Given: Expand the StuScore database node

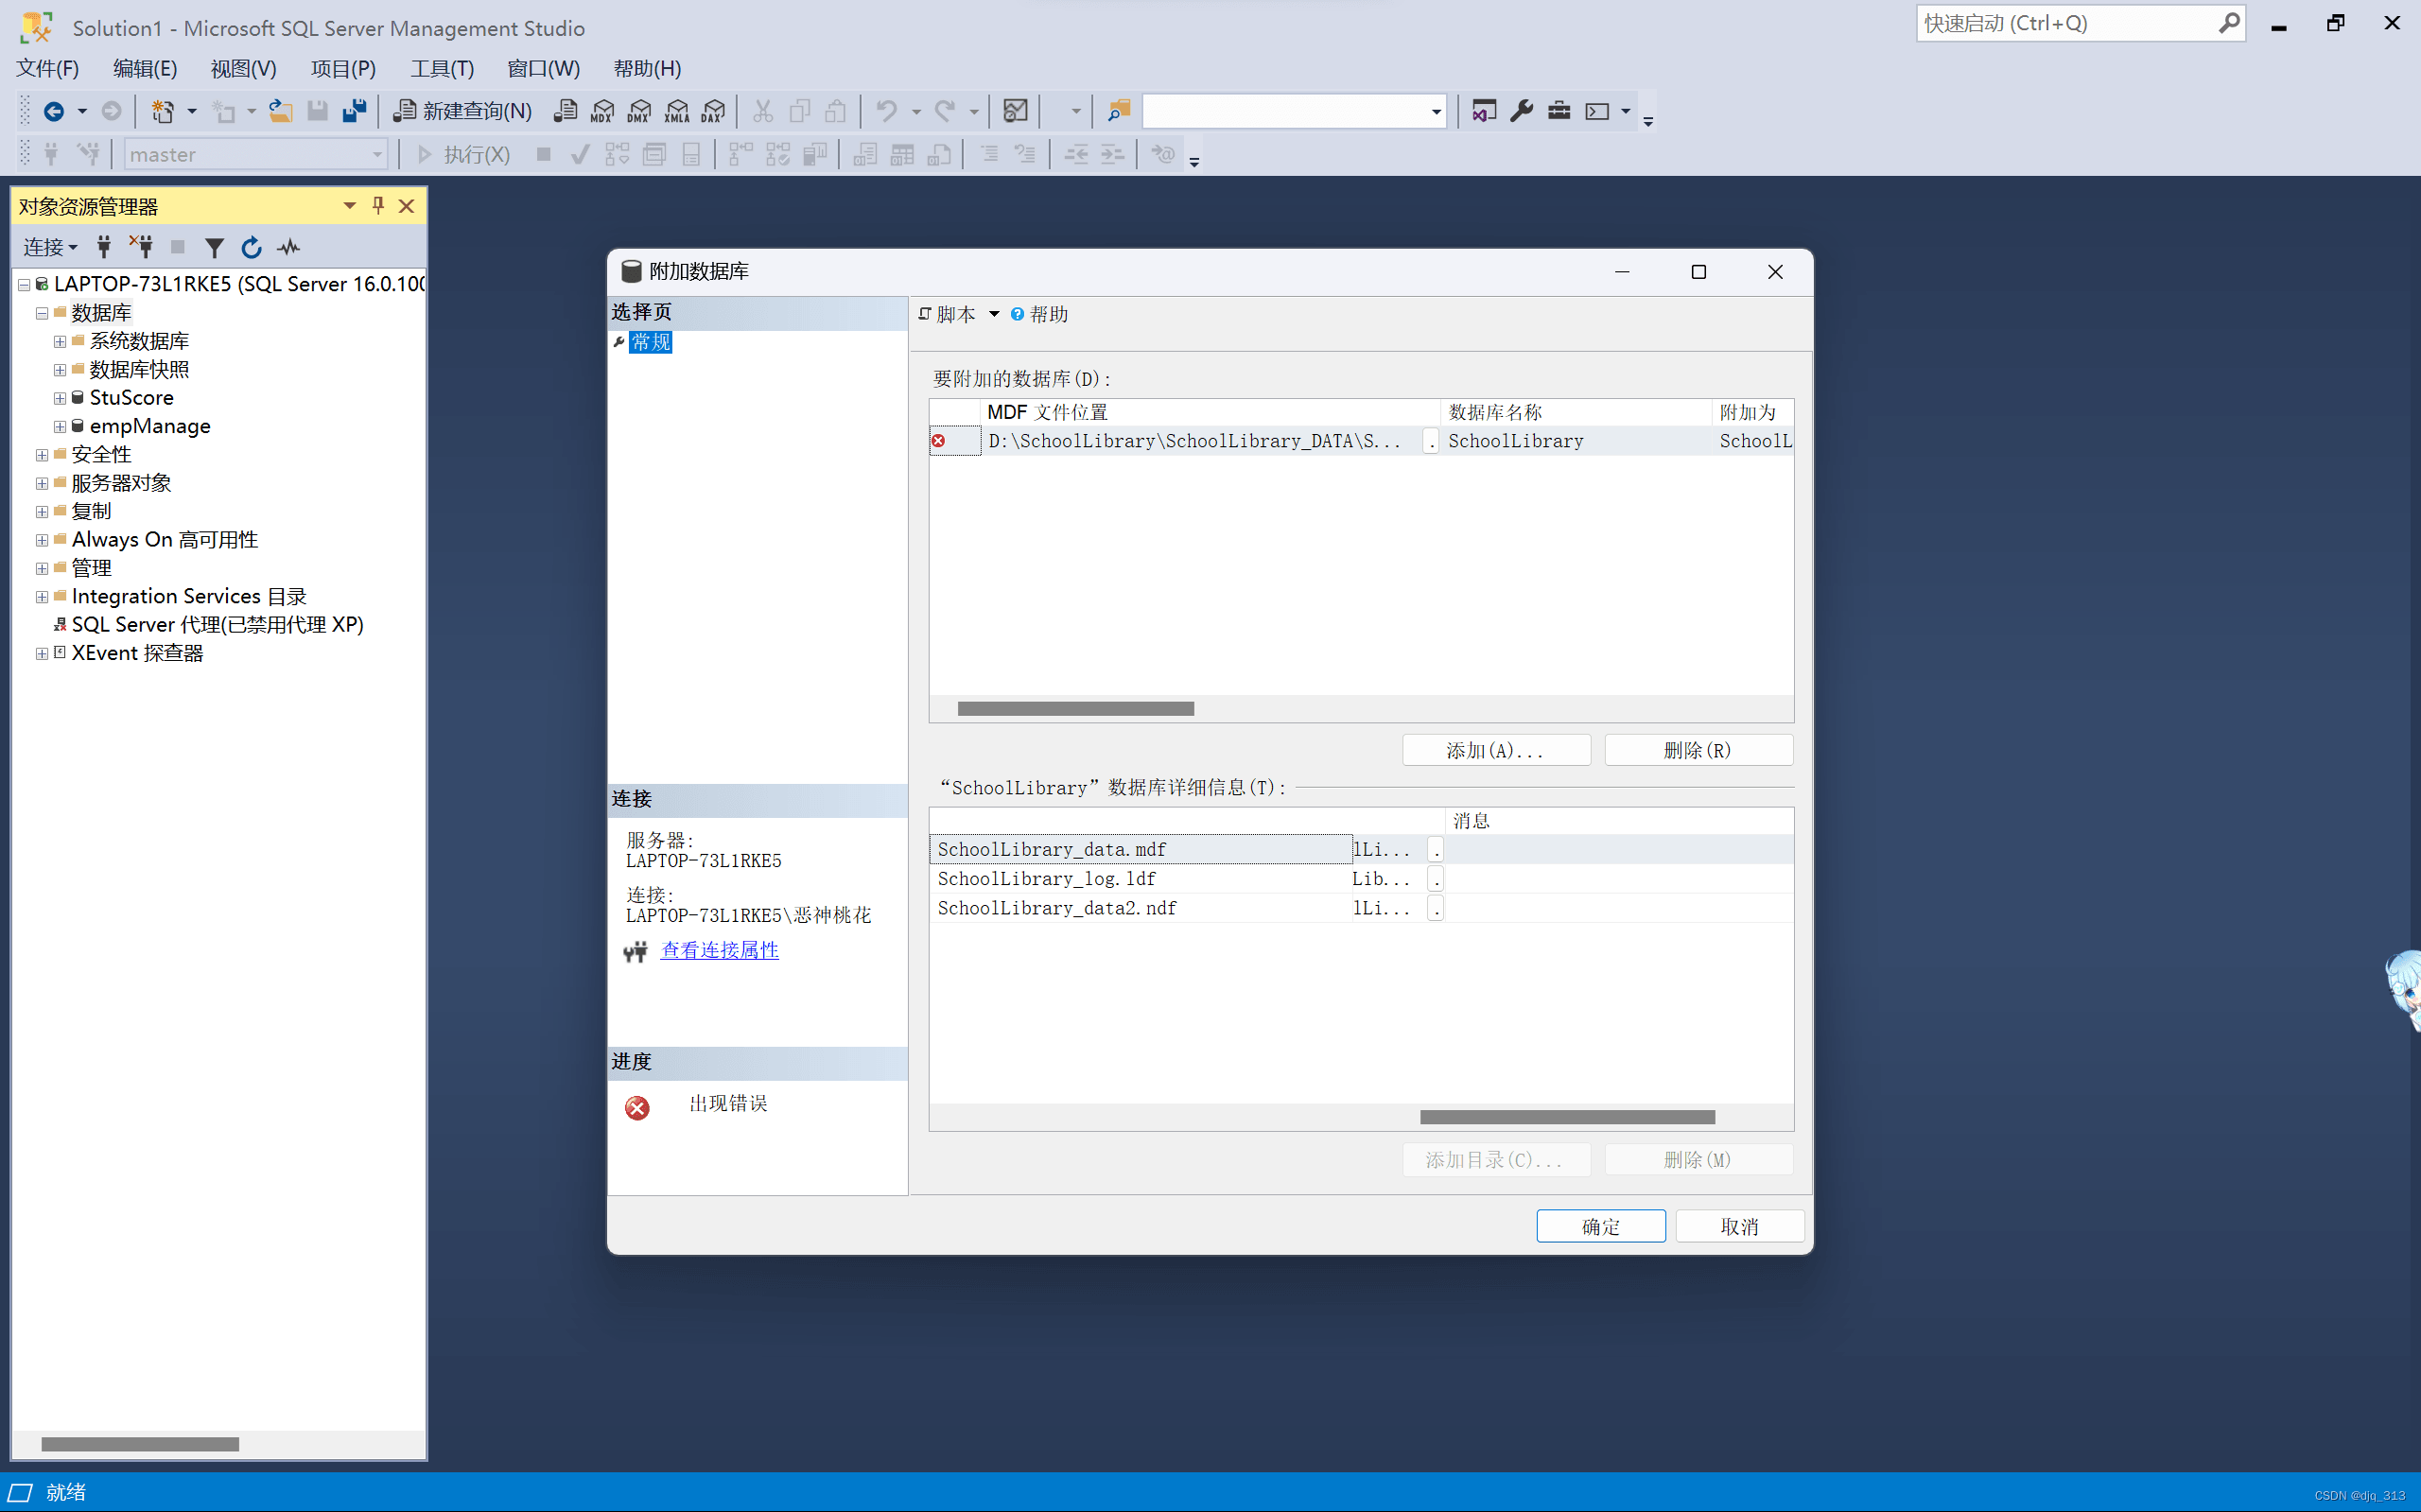Looking at the screenshot, I should [x=60, y=398].
